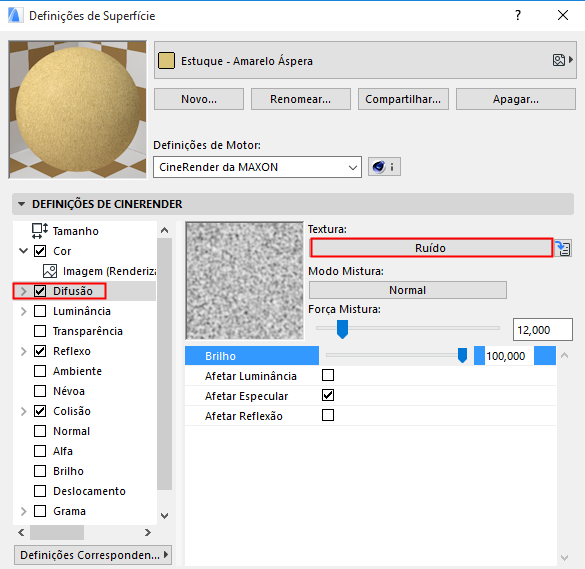
Task: Open the Estuque - Amarelo Áspera surface selector
Action: pyautogui.click(x=365, y=60)
